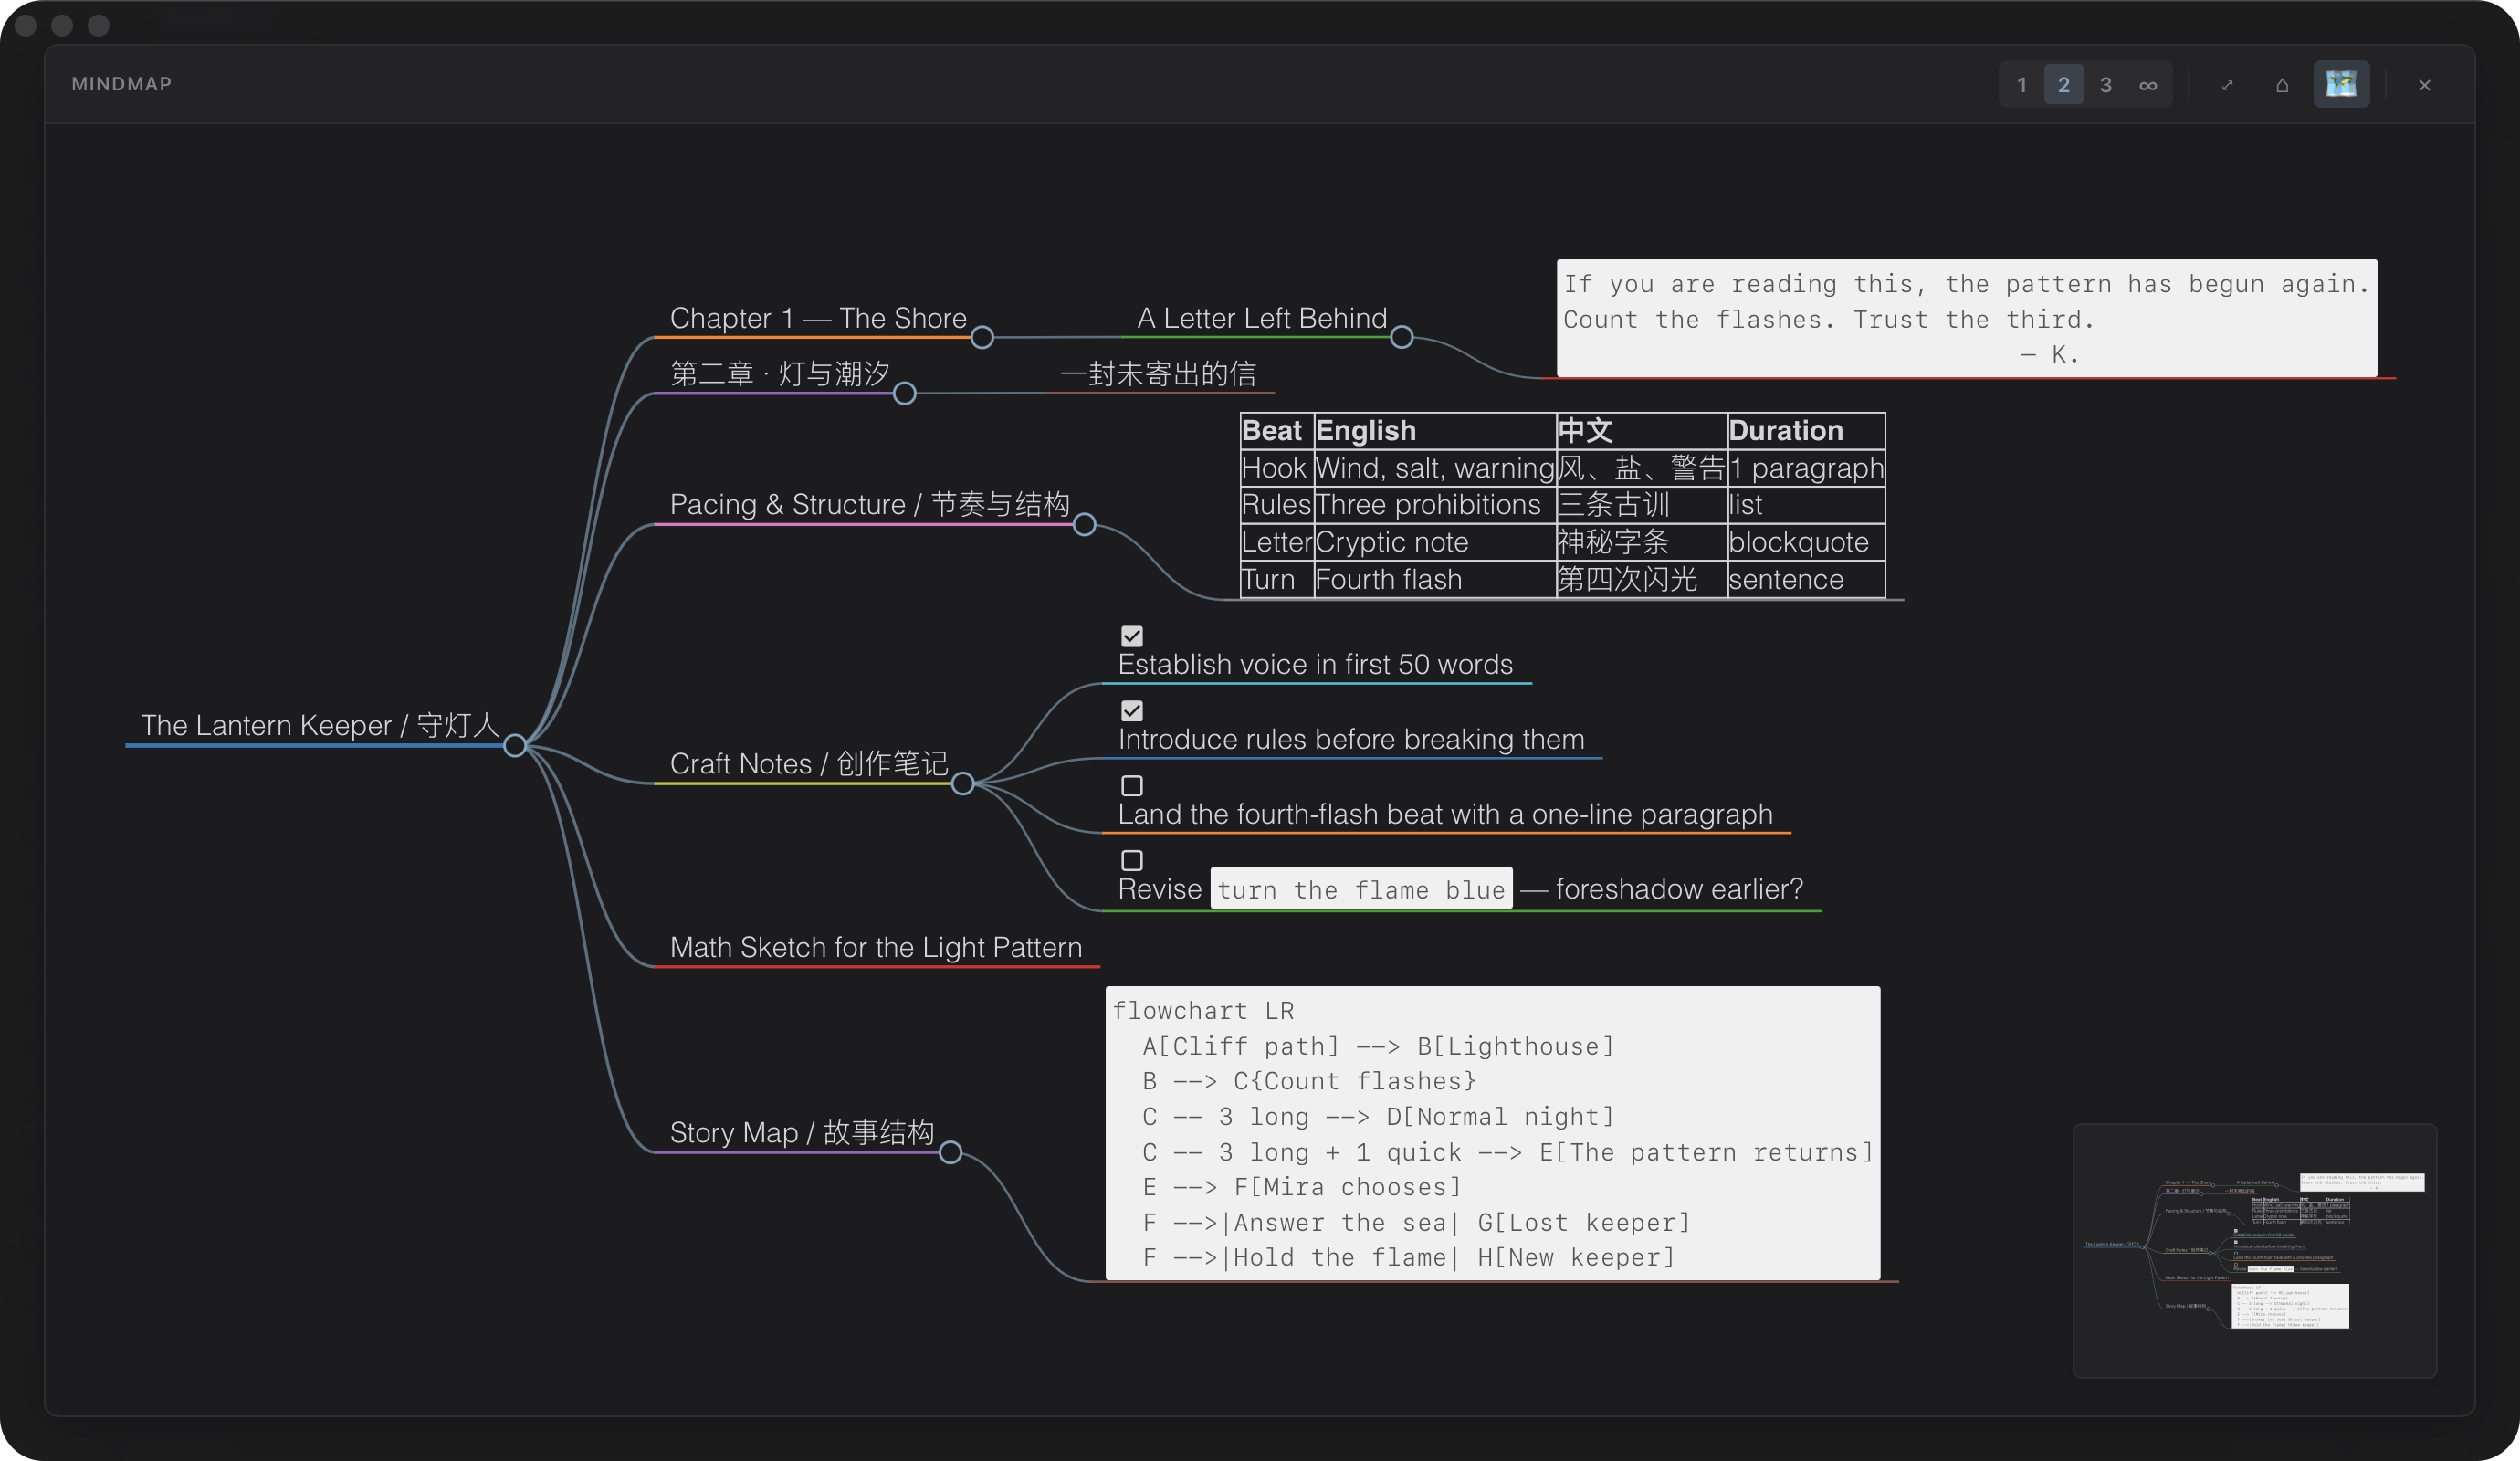This screenshot has height=1461, width=2520.
Task: Collapse Pacing & Structure node circle
Action: point(1084,525)
